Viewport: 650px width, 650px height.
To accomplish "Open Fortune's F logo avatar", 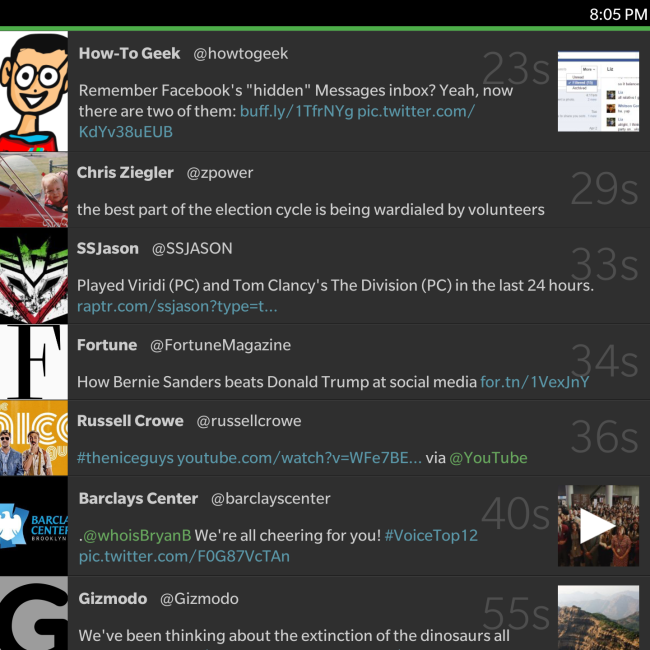I will [34, 362].
